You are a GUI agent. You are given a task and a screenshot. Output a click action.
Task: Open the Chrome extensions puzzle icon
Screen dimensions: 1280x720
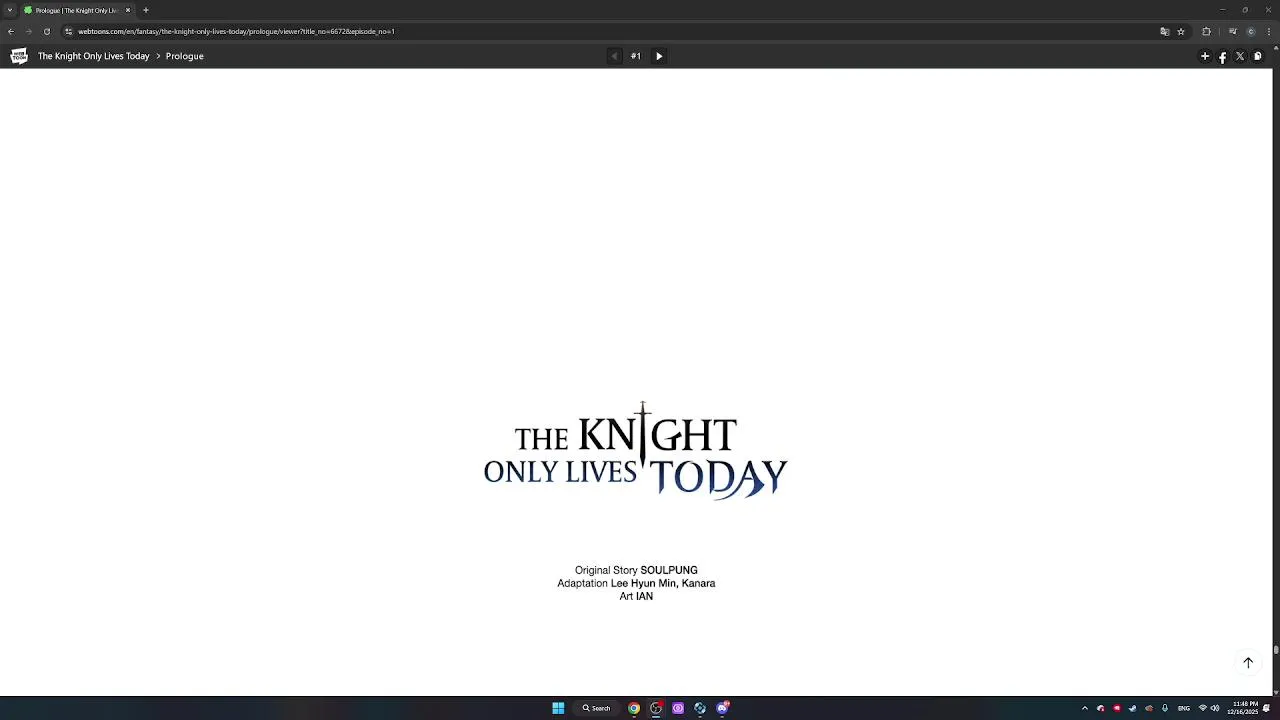1206,31
